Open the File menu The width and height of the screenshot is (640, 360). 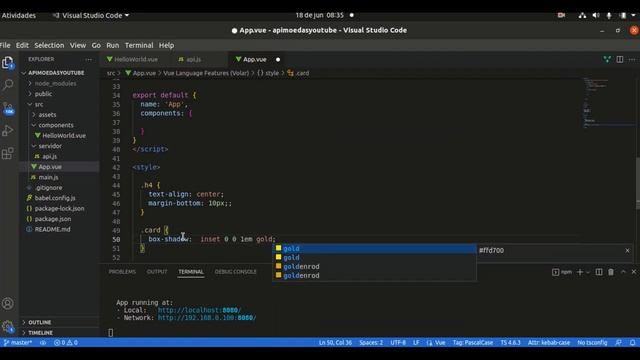click(5, 45)
